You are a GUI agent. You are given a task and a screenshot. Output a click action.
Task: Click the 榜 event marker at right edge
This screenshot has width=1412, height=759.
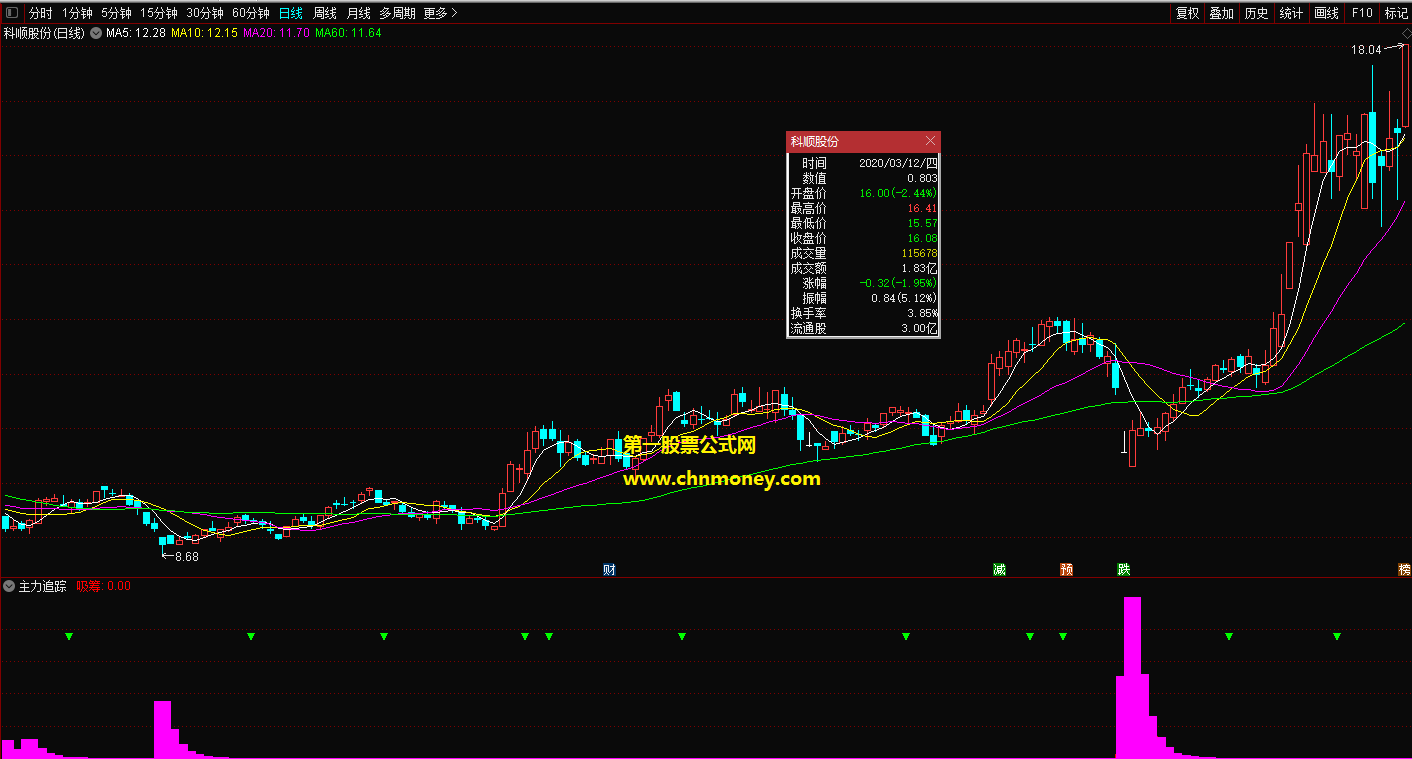[1405, 570]
